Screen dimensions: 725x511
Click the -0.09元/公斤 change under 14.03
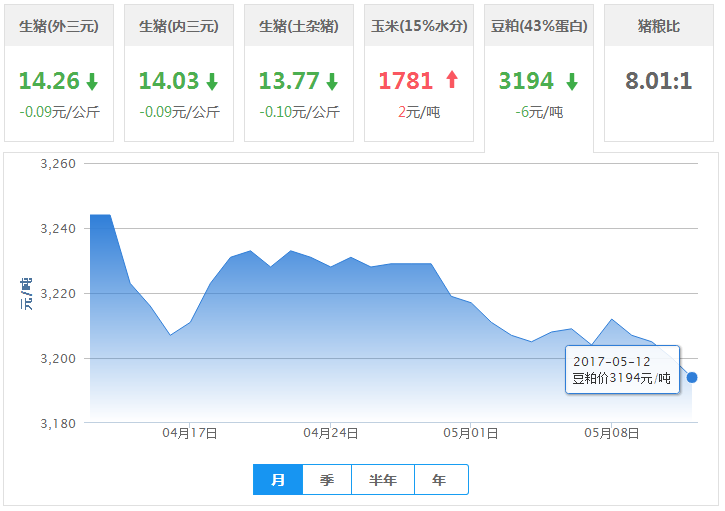click(179, 112)
